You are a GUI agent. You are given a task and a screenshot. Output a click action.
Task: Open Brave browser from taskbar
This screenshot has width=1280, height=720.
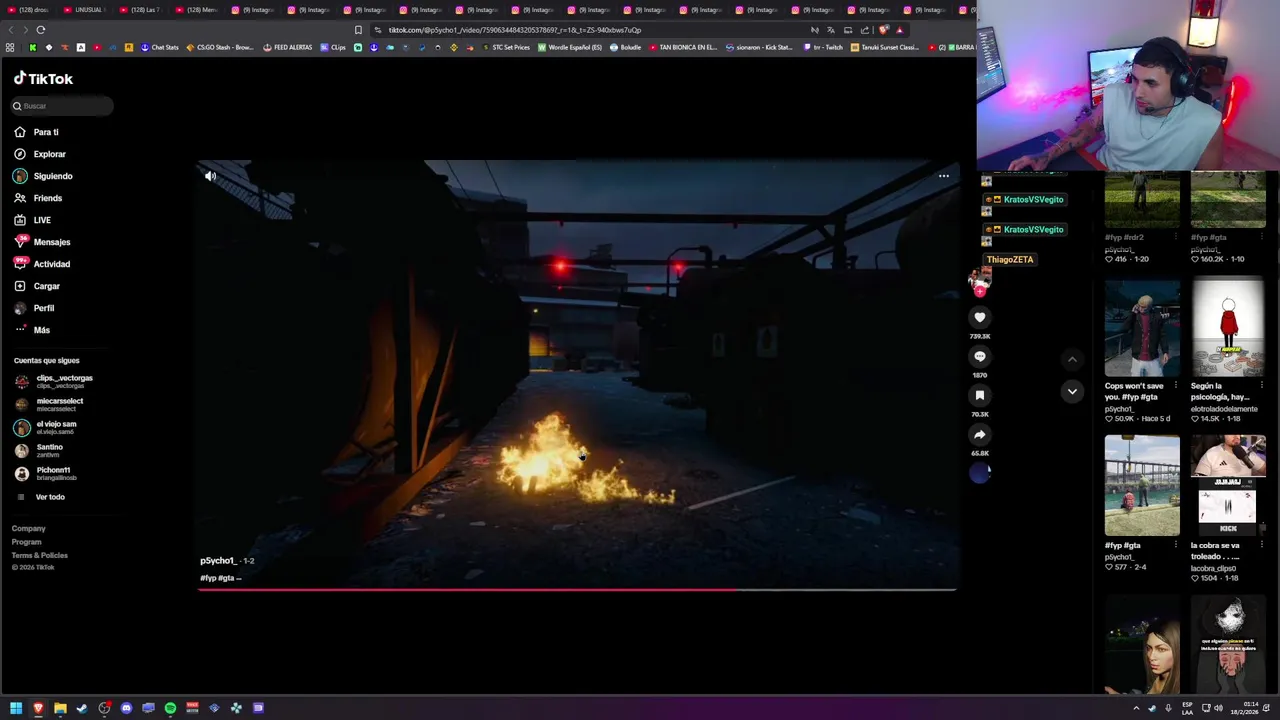[x=38, y=708]
